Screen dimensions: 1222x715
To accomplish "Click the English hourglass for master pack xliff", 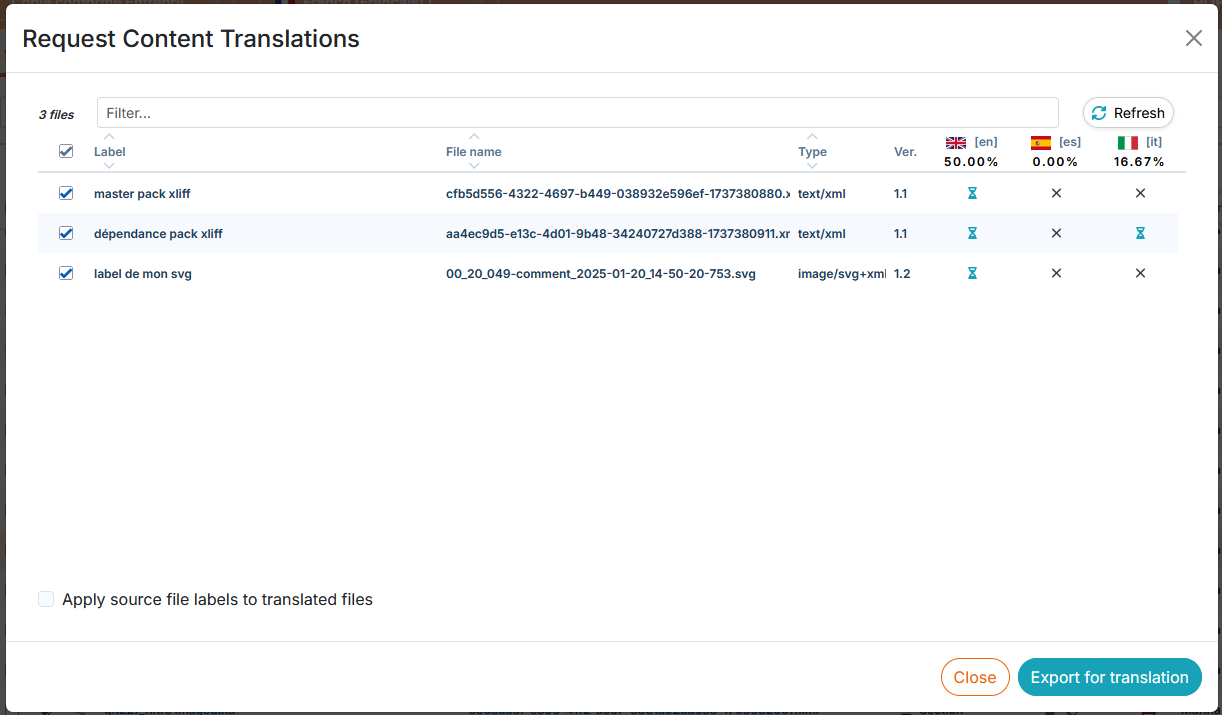I will [x=972, y=193].
